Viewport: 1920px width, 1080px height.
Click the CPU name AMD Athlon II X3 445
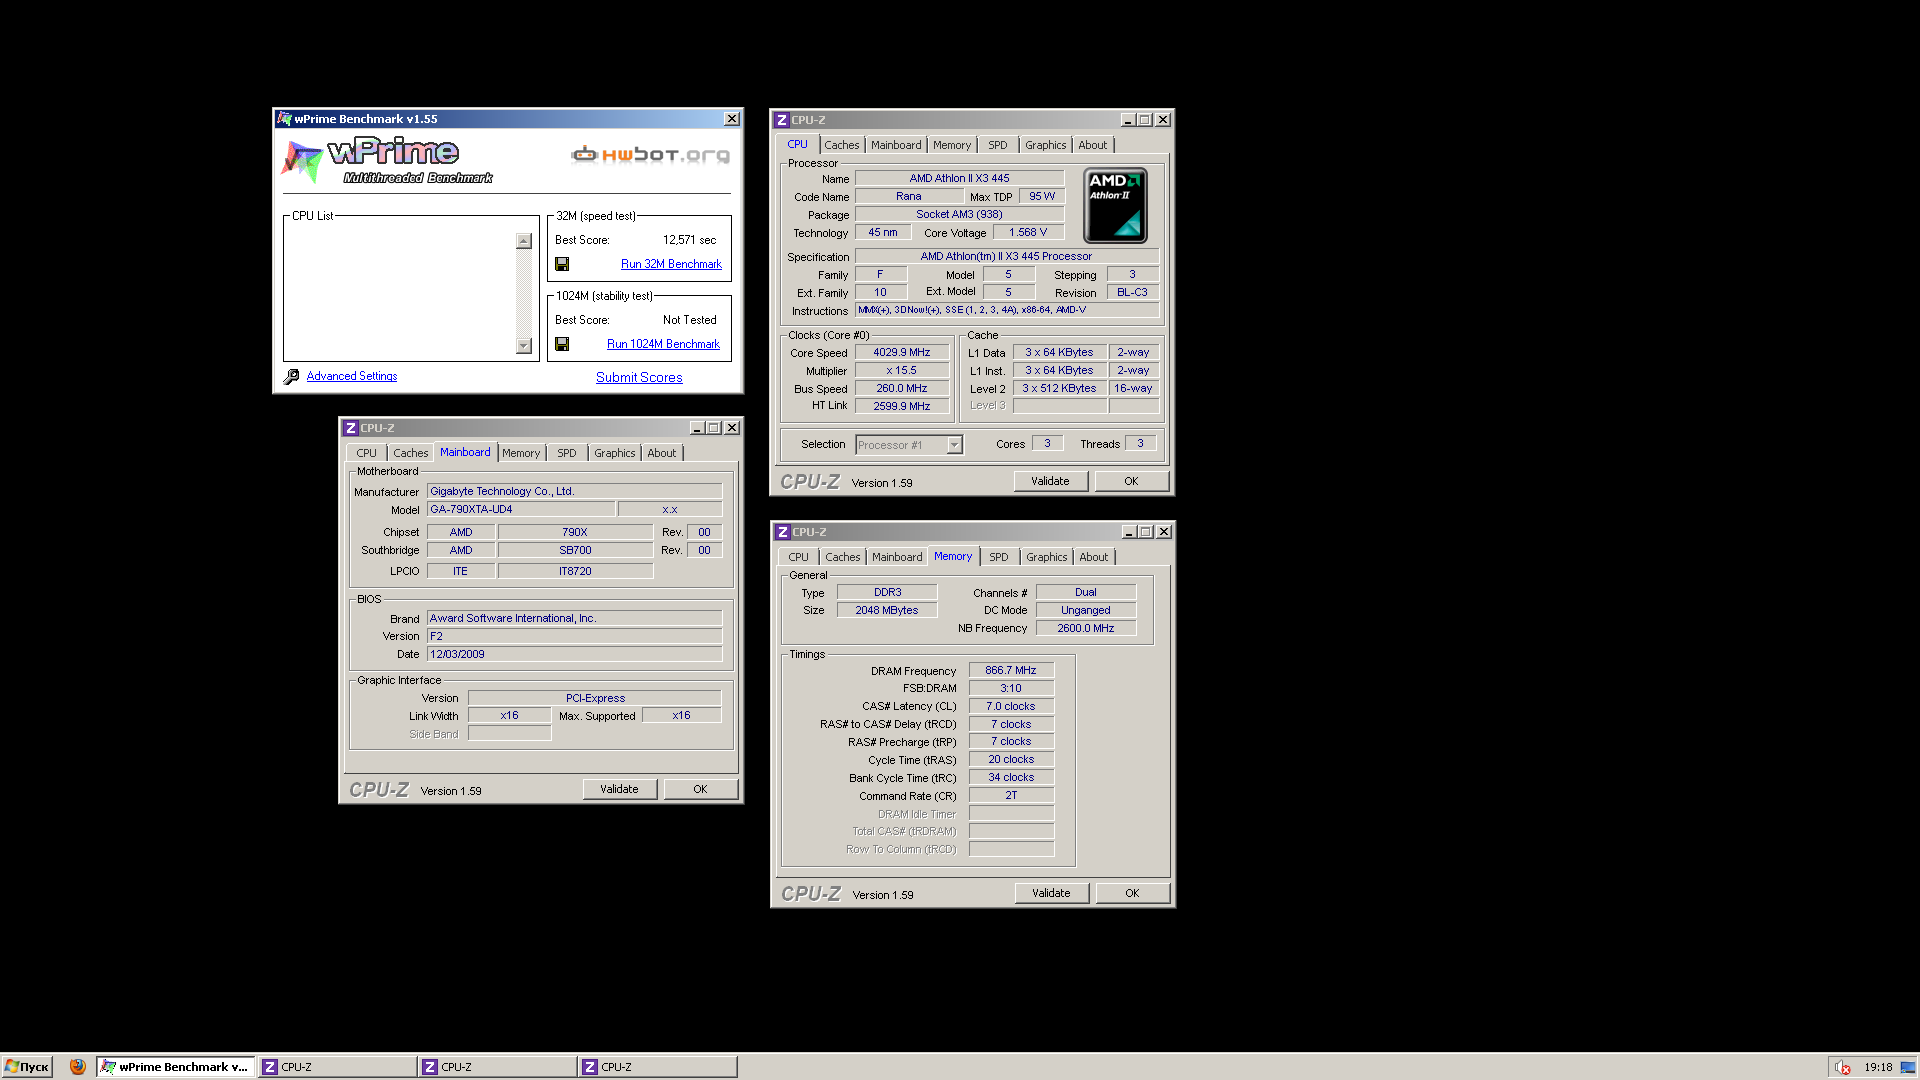(960, 179)
